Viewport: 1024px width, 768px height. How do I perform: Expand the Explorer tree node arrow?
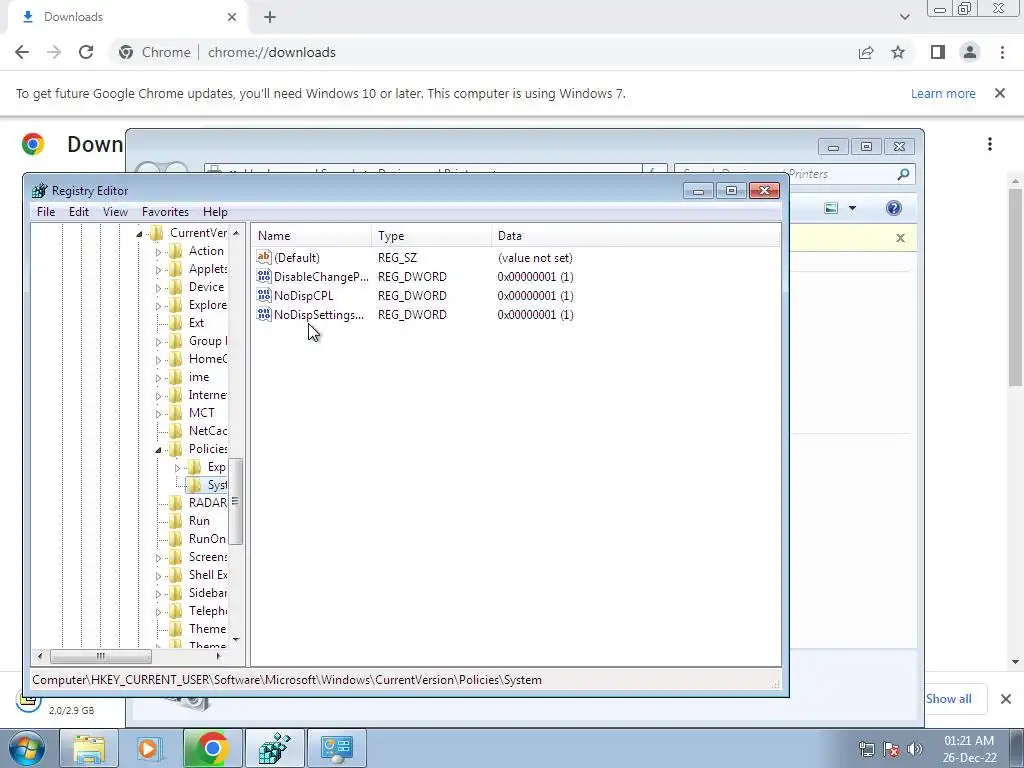[158, 306]
